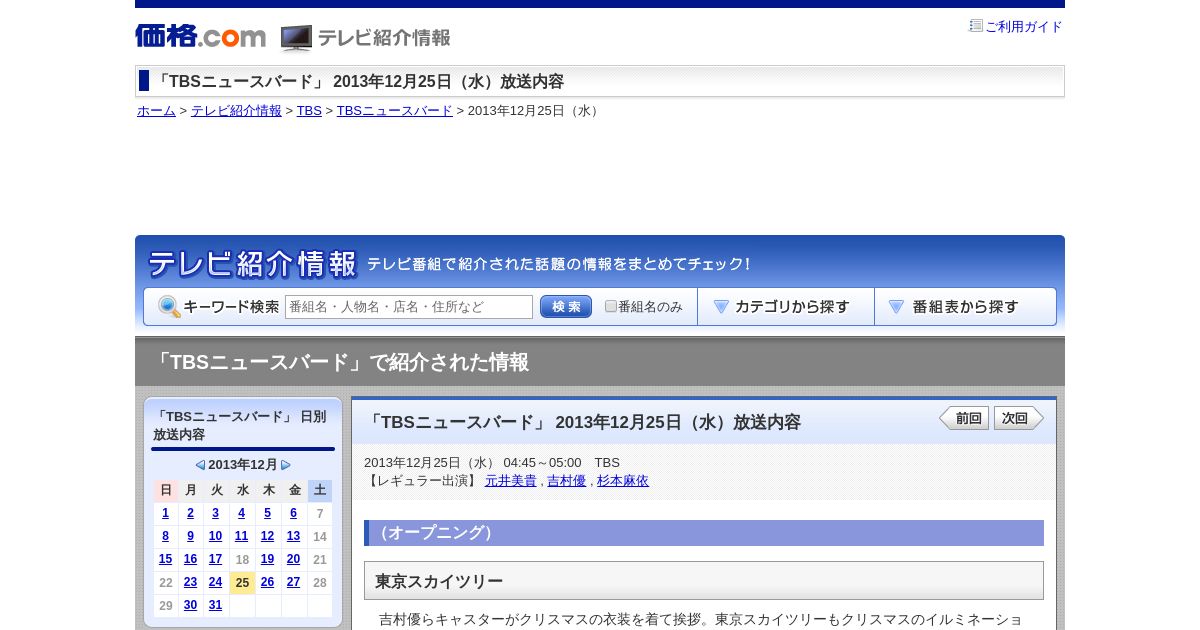Select December 31 in the calendar
Image resolution: width=1200 pixels, height=630 pixels.
[x=216, y=605]
